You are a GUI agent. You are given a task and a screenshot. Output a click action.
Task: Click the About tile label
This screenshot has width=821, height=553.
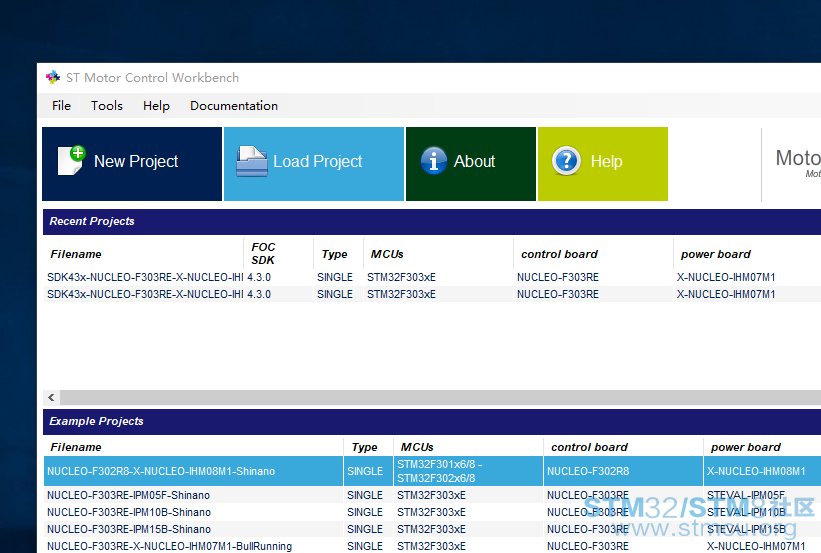click(x=474, y=161)
